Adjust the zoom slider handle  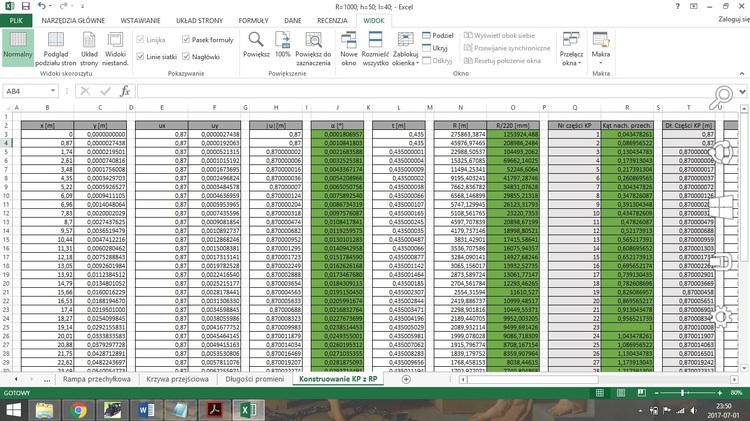[682, 393]
